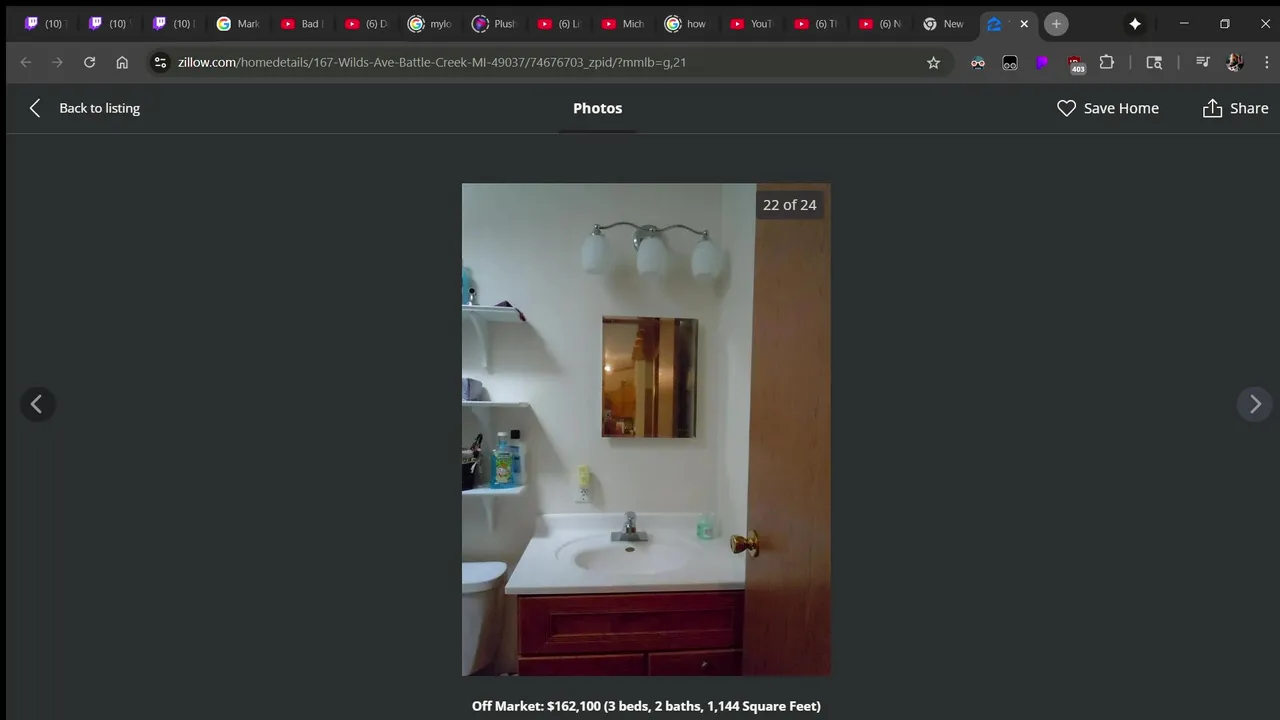Switch to the YouTube '(6) TI' tab
1280x720 pixels.
[815, 24]
